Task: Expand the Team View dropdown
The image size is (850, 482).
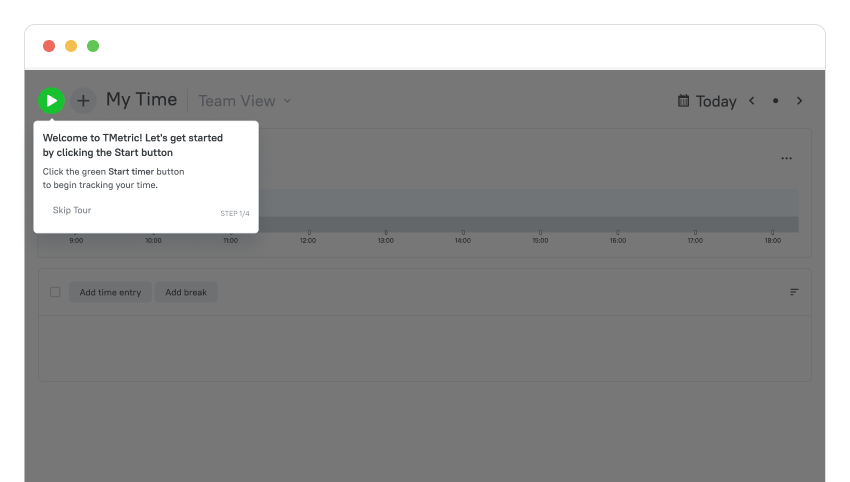Action: pyautogui.click(x=244, y=101)
